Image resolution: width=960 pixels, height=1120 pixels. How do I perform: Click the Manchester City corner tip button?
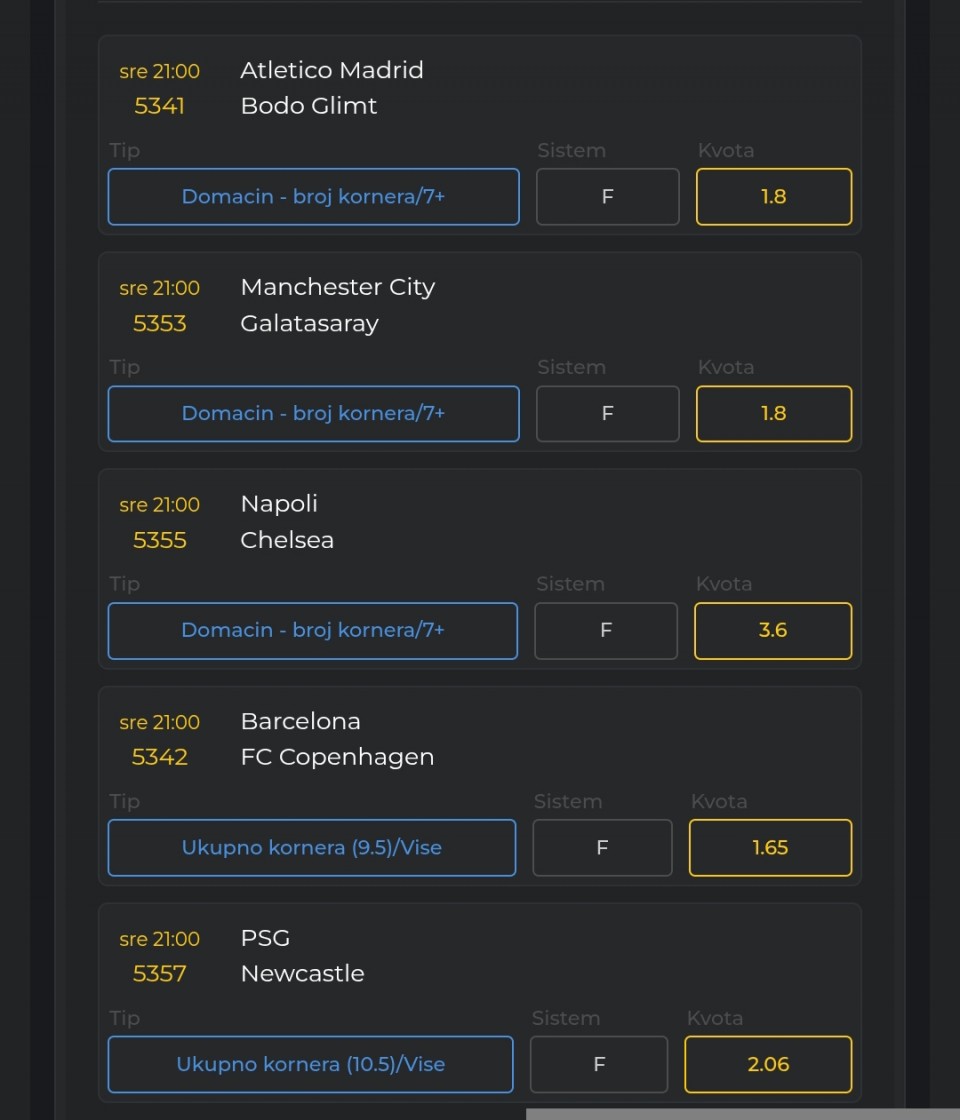(x=313, y=414)
